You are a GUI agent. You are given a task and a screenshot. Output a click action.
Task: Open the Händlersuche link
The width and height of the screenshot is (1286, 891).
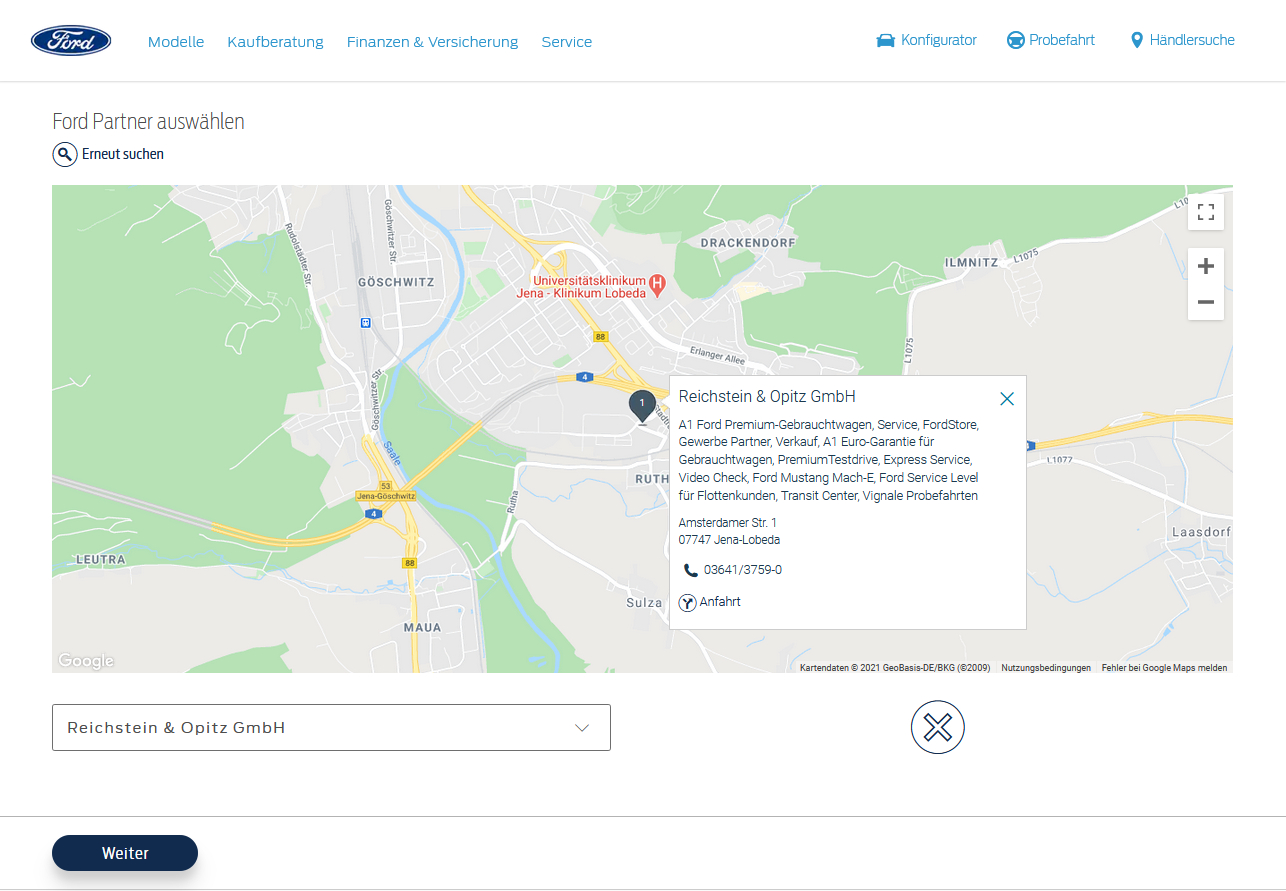[x=1192, y=40]
